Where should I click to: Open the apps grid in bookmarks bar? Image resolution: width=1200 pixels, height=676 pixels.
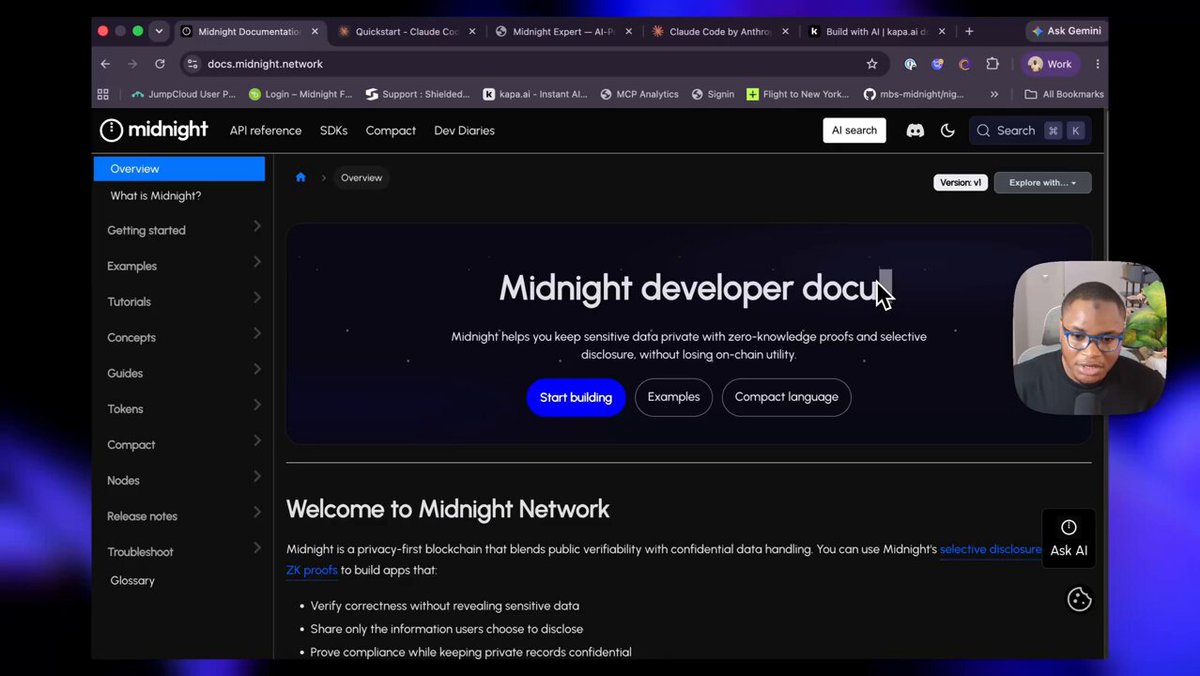click(x=103, y=94)
